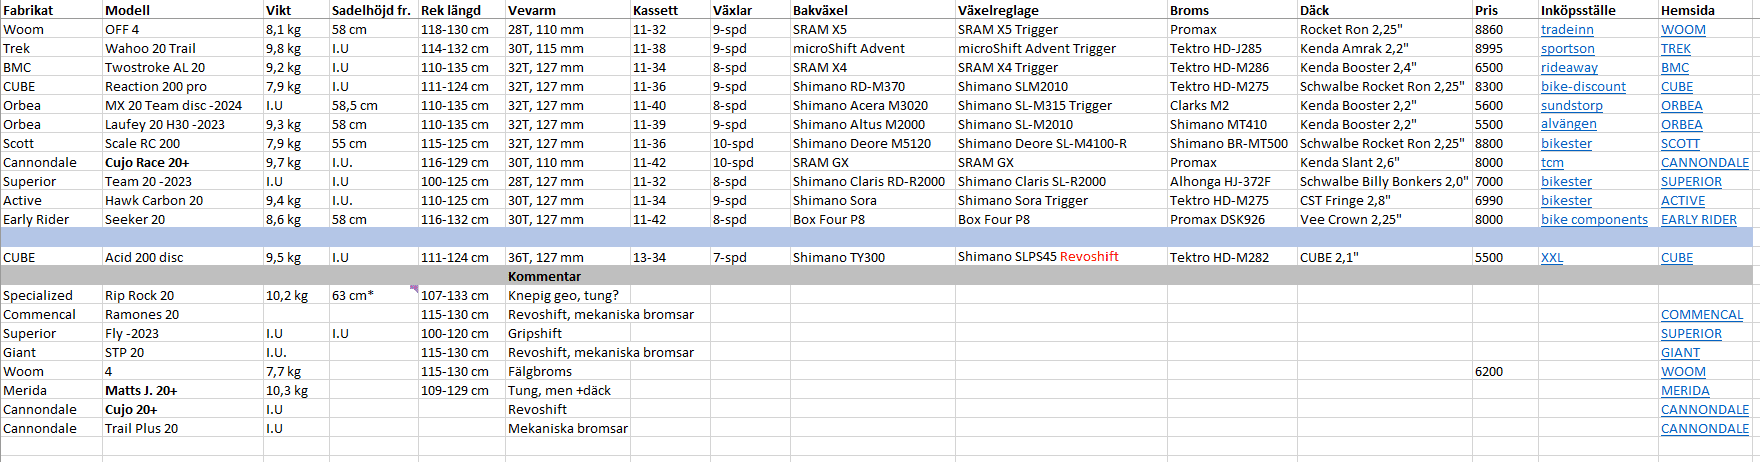
Task: Open the tcm link for Cannondale
Action: click(1552, 163)
